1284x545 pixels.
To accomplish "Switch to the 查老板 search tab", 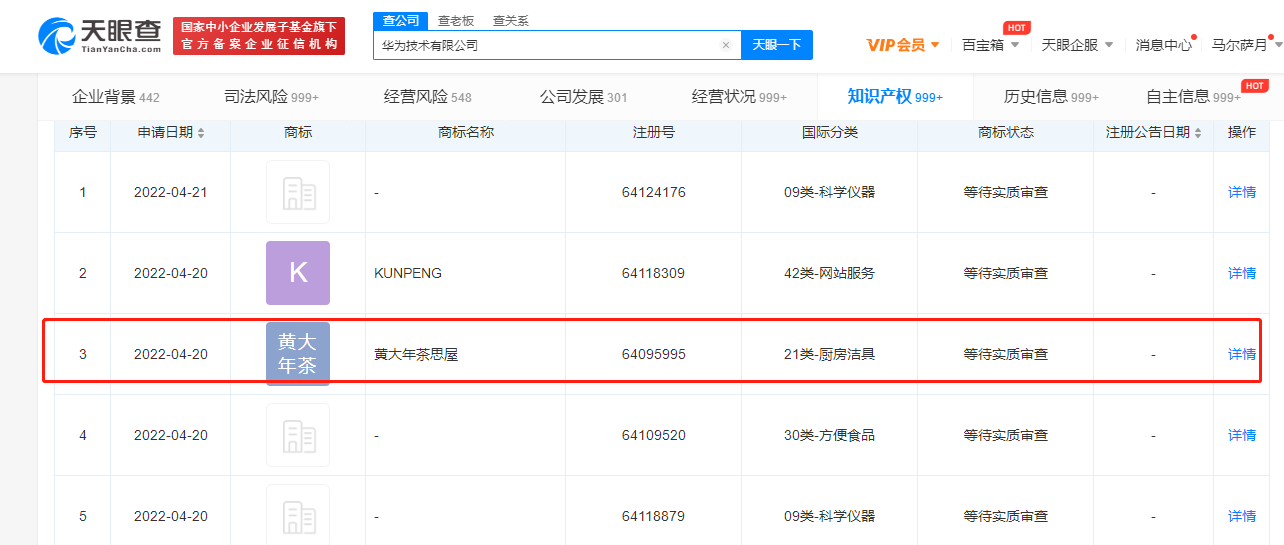I will [456, 21].
